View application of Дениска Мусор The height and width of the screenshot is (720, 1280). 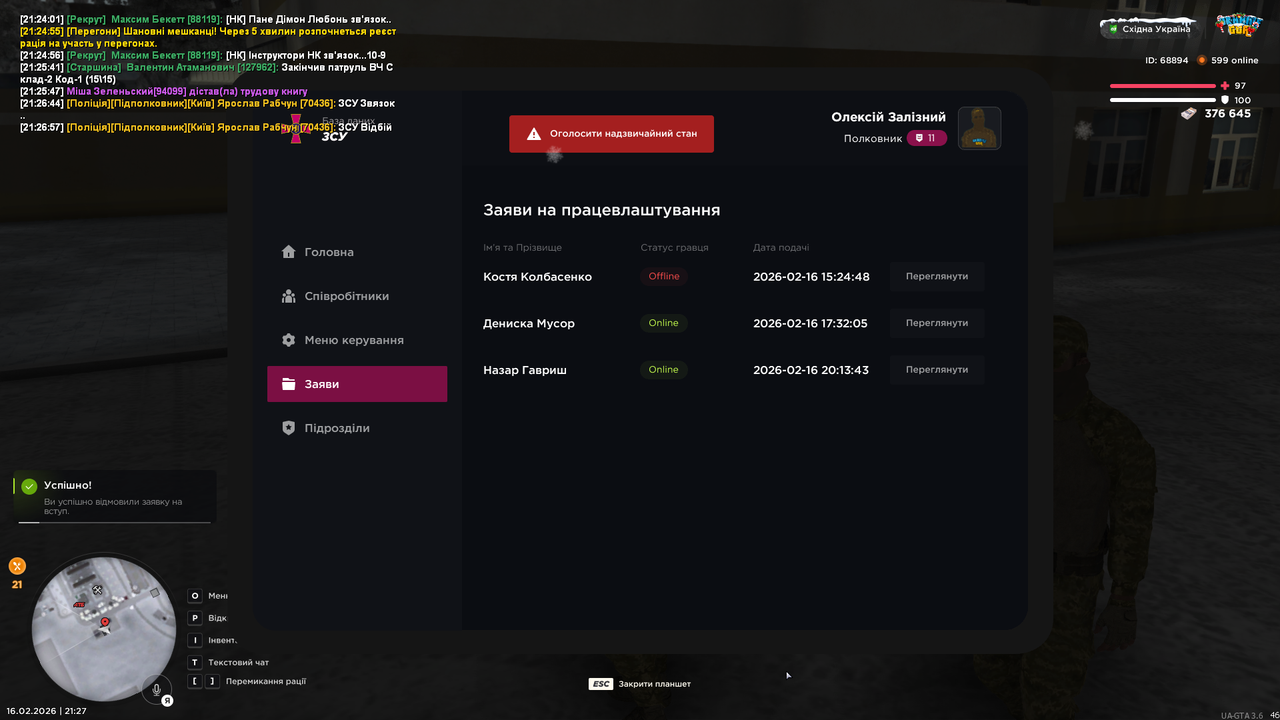coord(937,323)
